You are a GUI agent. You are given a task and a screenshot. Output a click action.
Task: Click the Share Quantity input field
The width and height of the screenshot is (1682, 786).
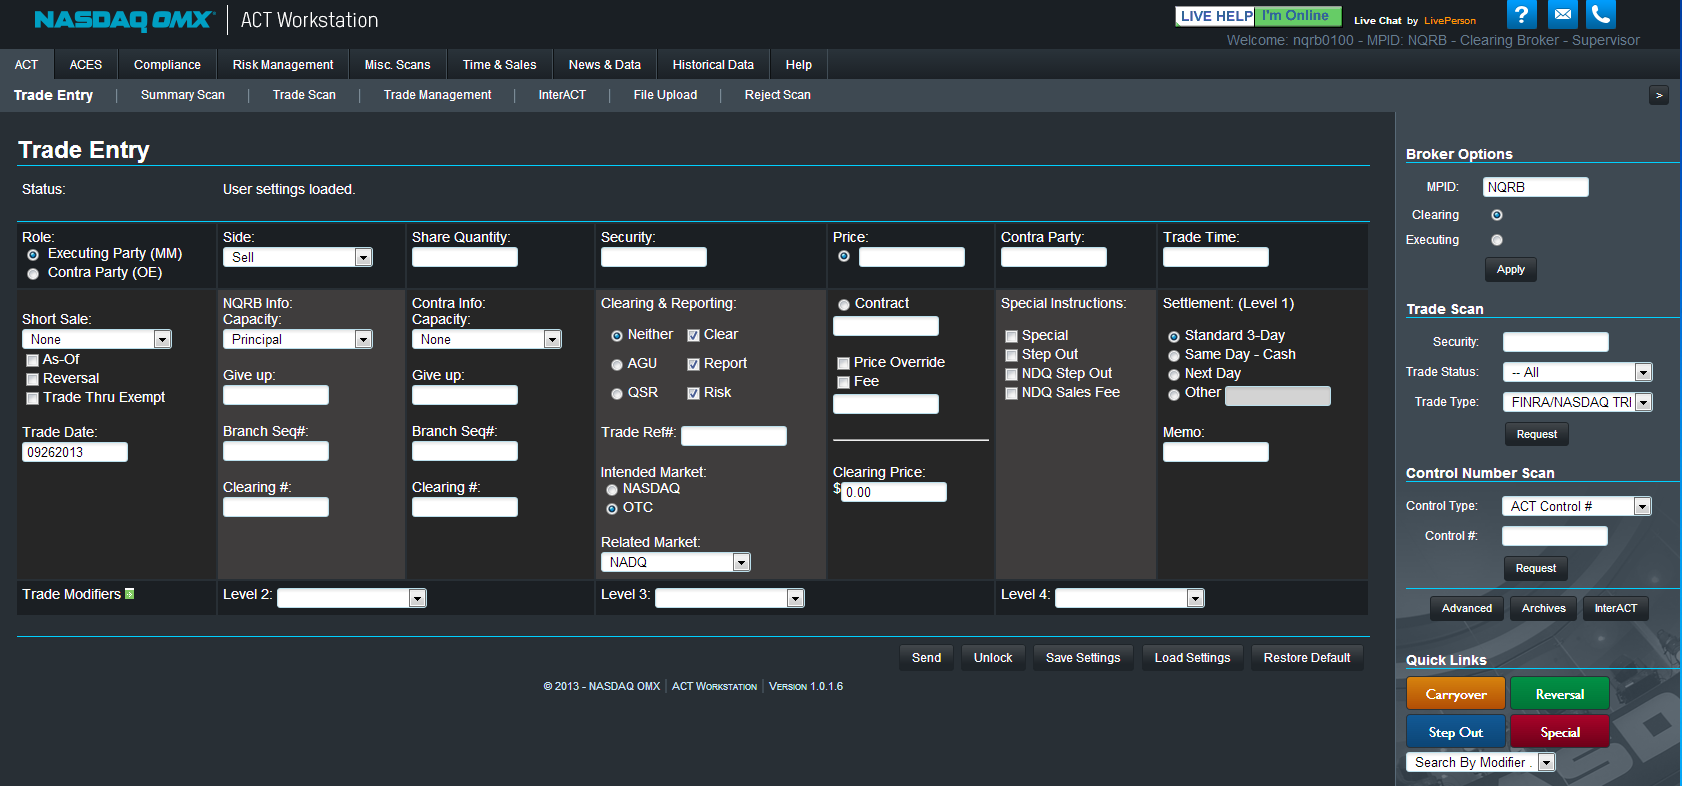point(465,257)
